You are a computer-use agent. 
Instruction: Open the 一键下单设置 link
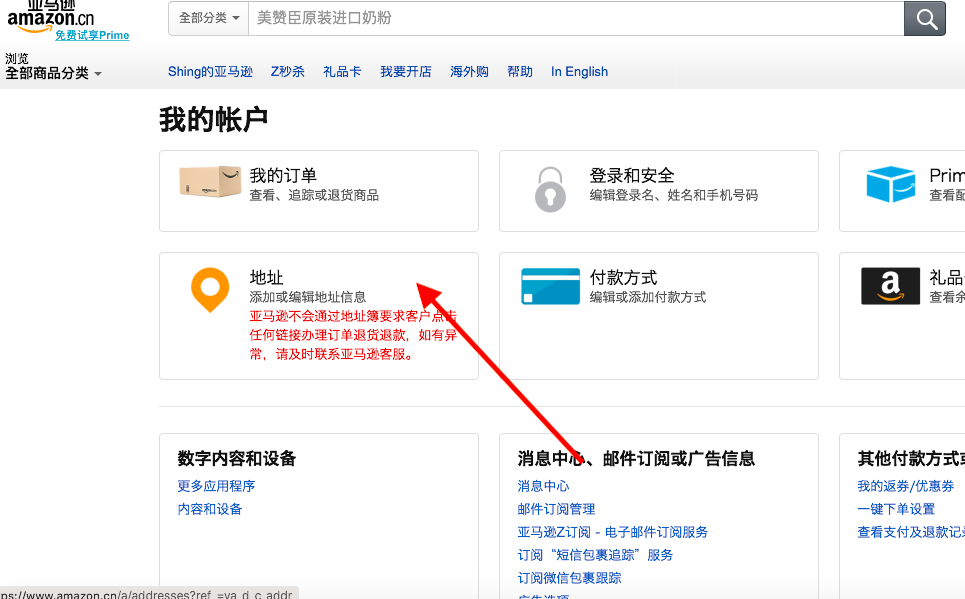[x=896, y=509]
